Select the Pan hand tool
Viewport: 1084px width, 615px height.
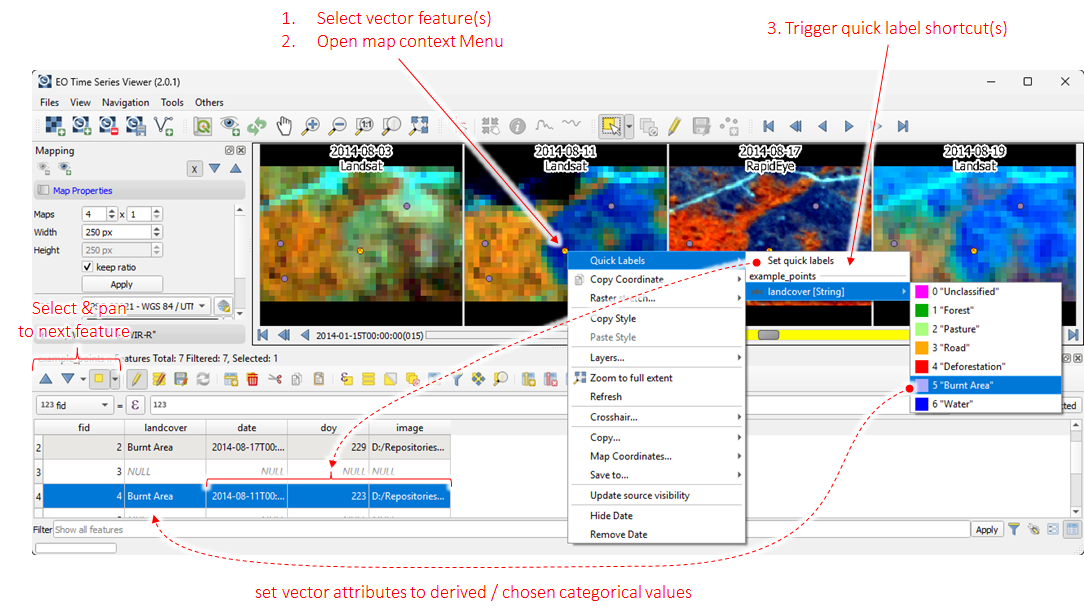[283, 126]
